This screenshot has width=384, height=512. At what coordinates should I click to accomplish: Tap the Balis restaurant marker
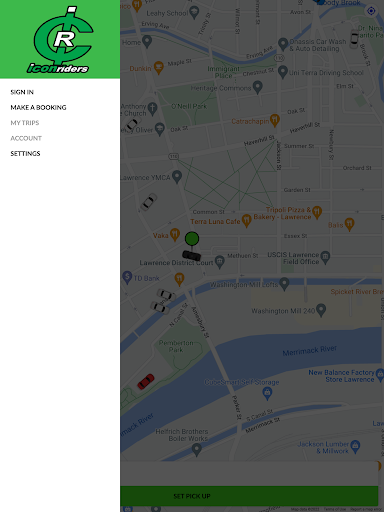349,224
